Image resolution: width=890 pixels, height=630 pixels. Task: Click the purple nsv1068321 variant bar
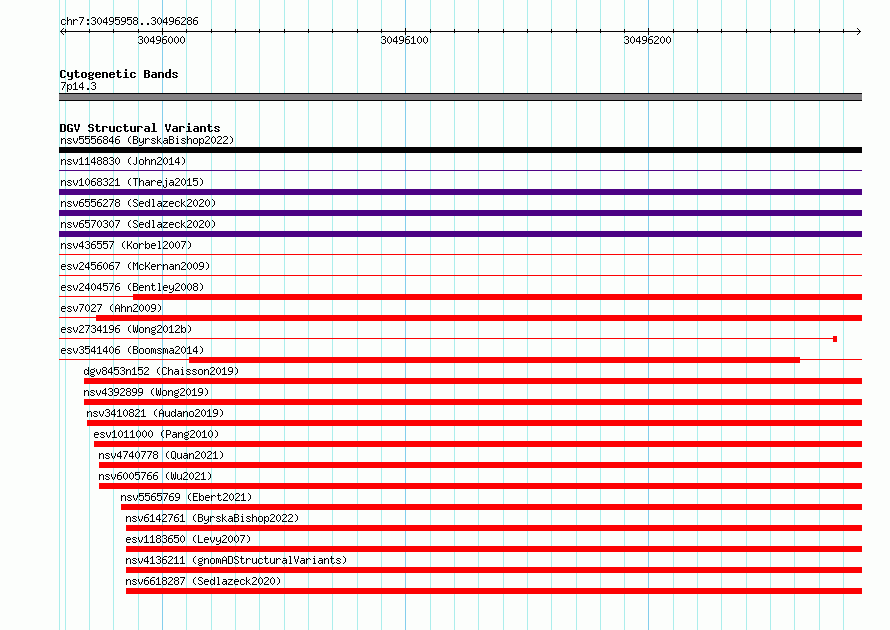(x=460, y=192)
